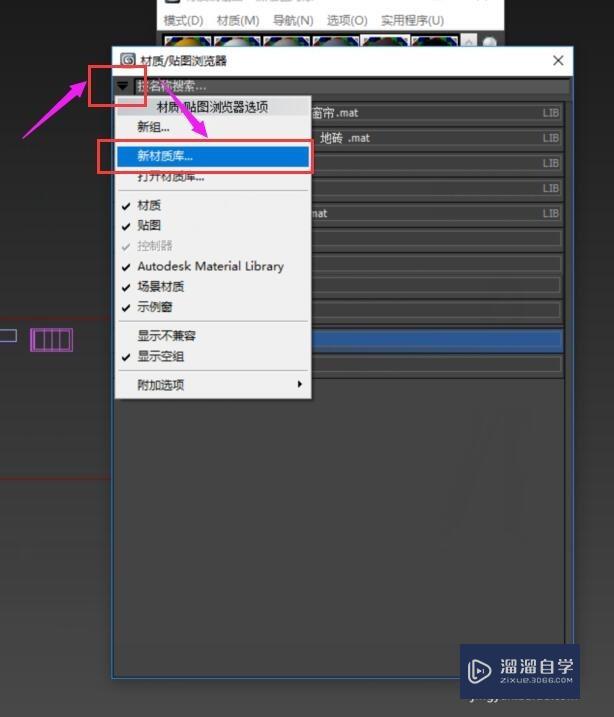Image resolution: width=614 pixels, height=717 pixels.
Task: Toggle the 示例窗 checkmark option
Action: click(213, 307)
